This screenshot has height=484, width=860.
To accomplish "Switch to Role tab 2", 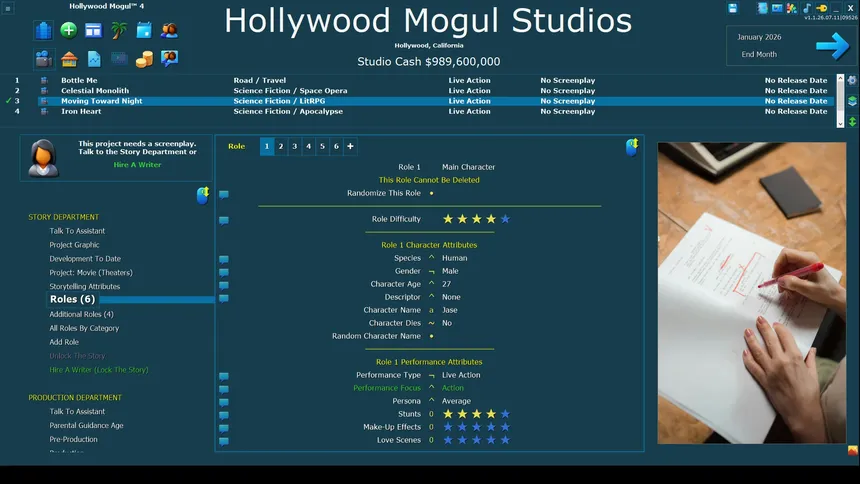I will (x=281, y=147).
